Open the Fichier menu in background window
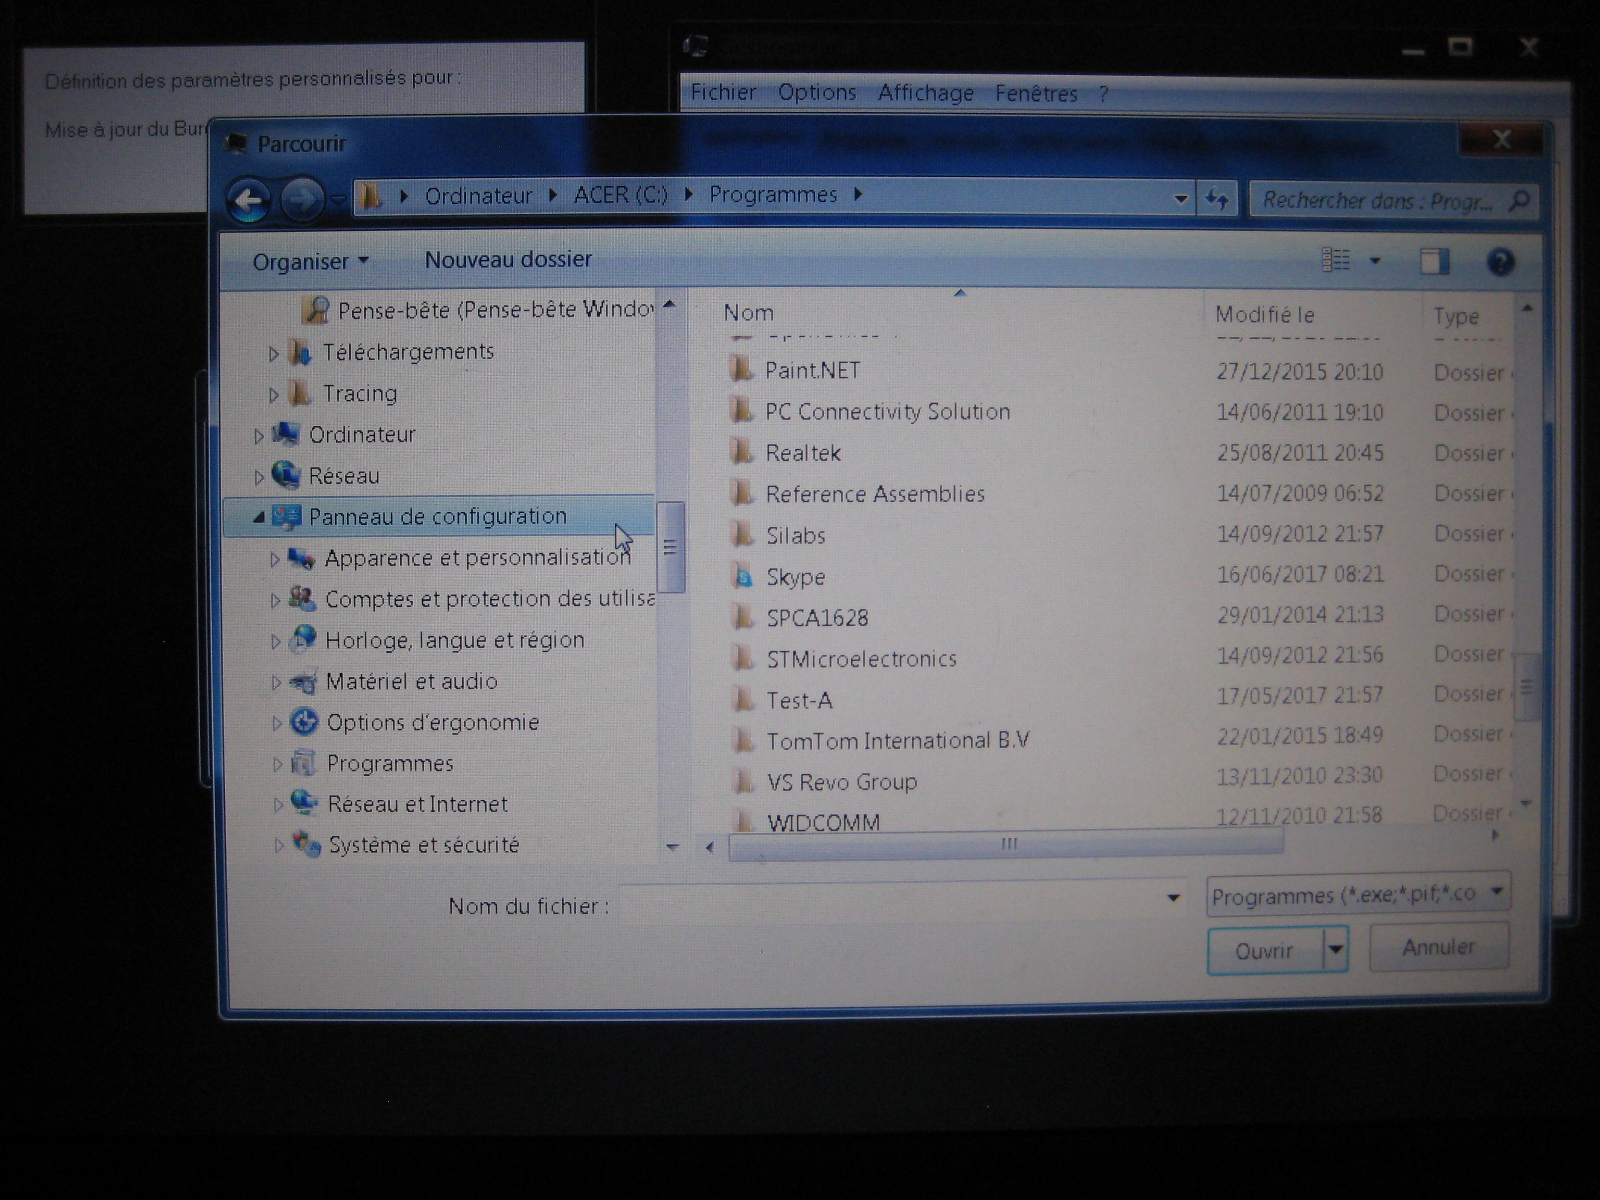Viewport: 1600px width, 1200px height. (723, 92)
